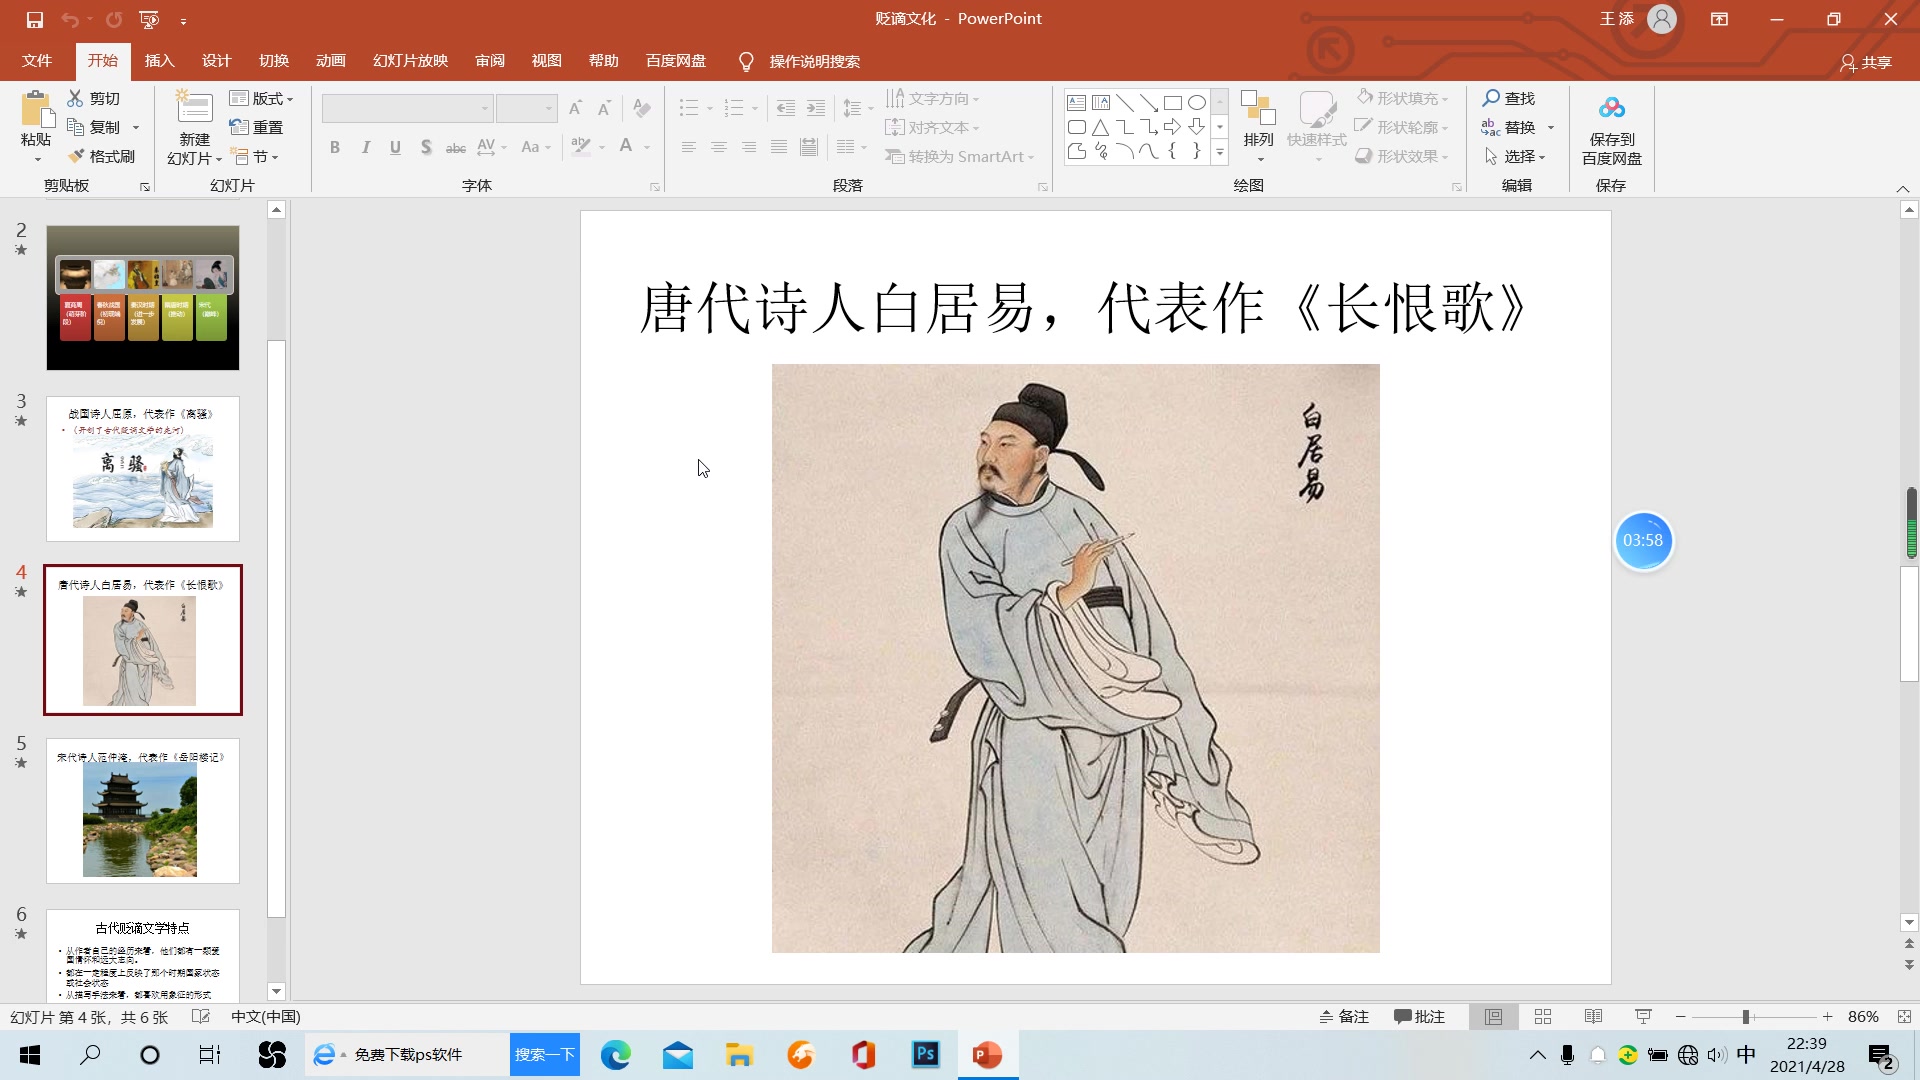Expand the shapes gallery more arrow

pos(1220,152)
